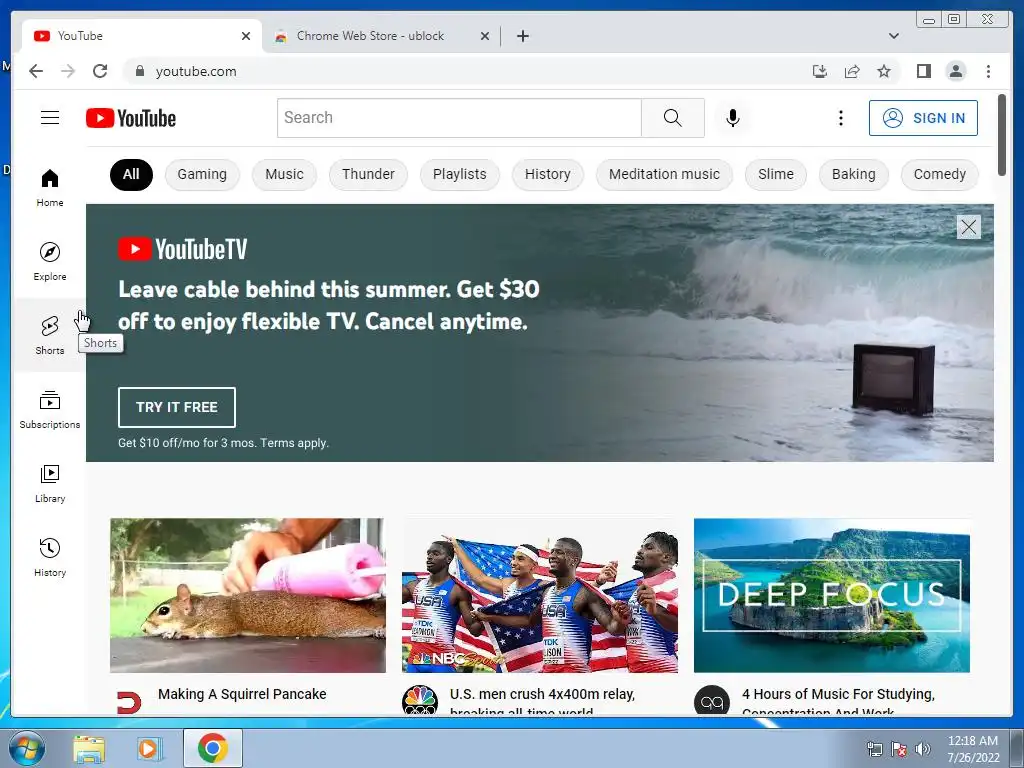Screen dimensions: 1024x768
Task: Click the YouTube logo
Action: (x=131, y=118)
